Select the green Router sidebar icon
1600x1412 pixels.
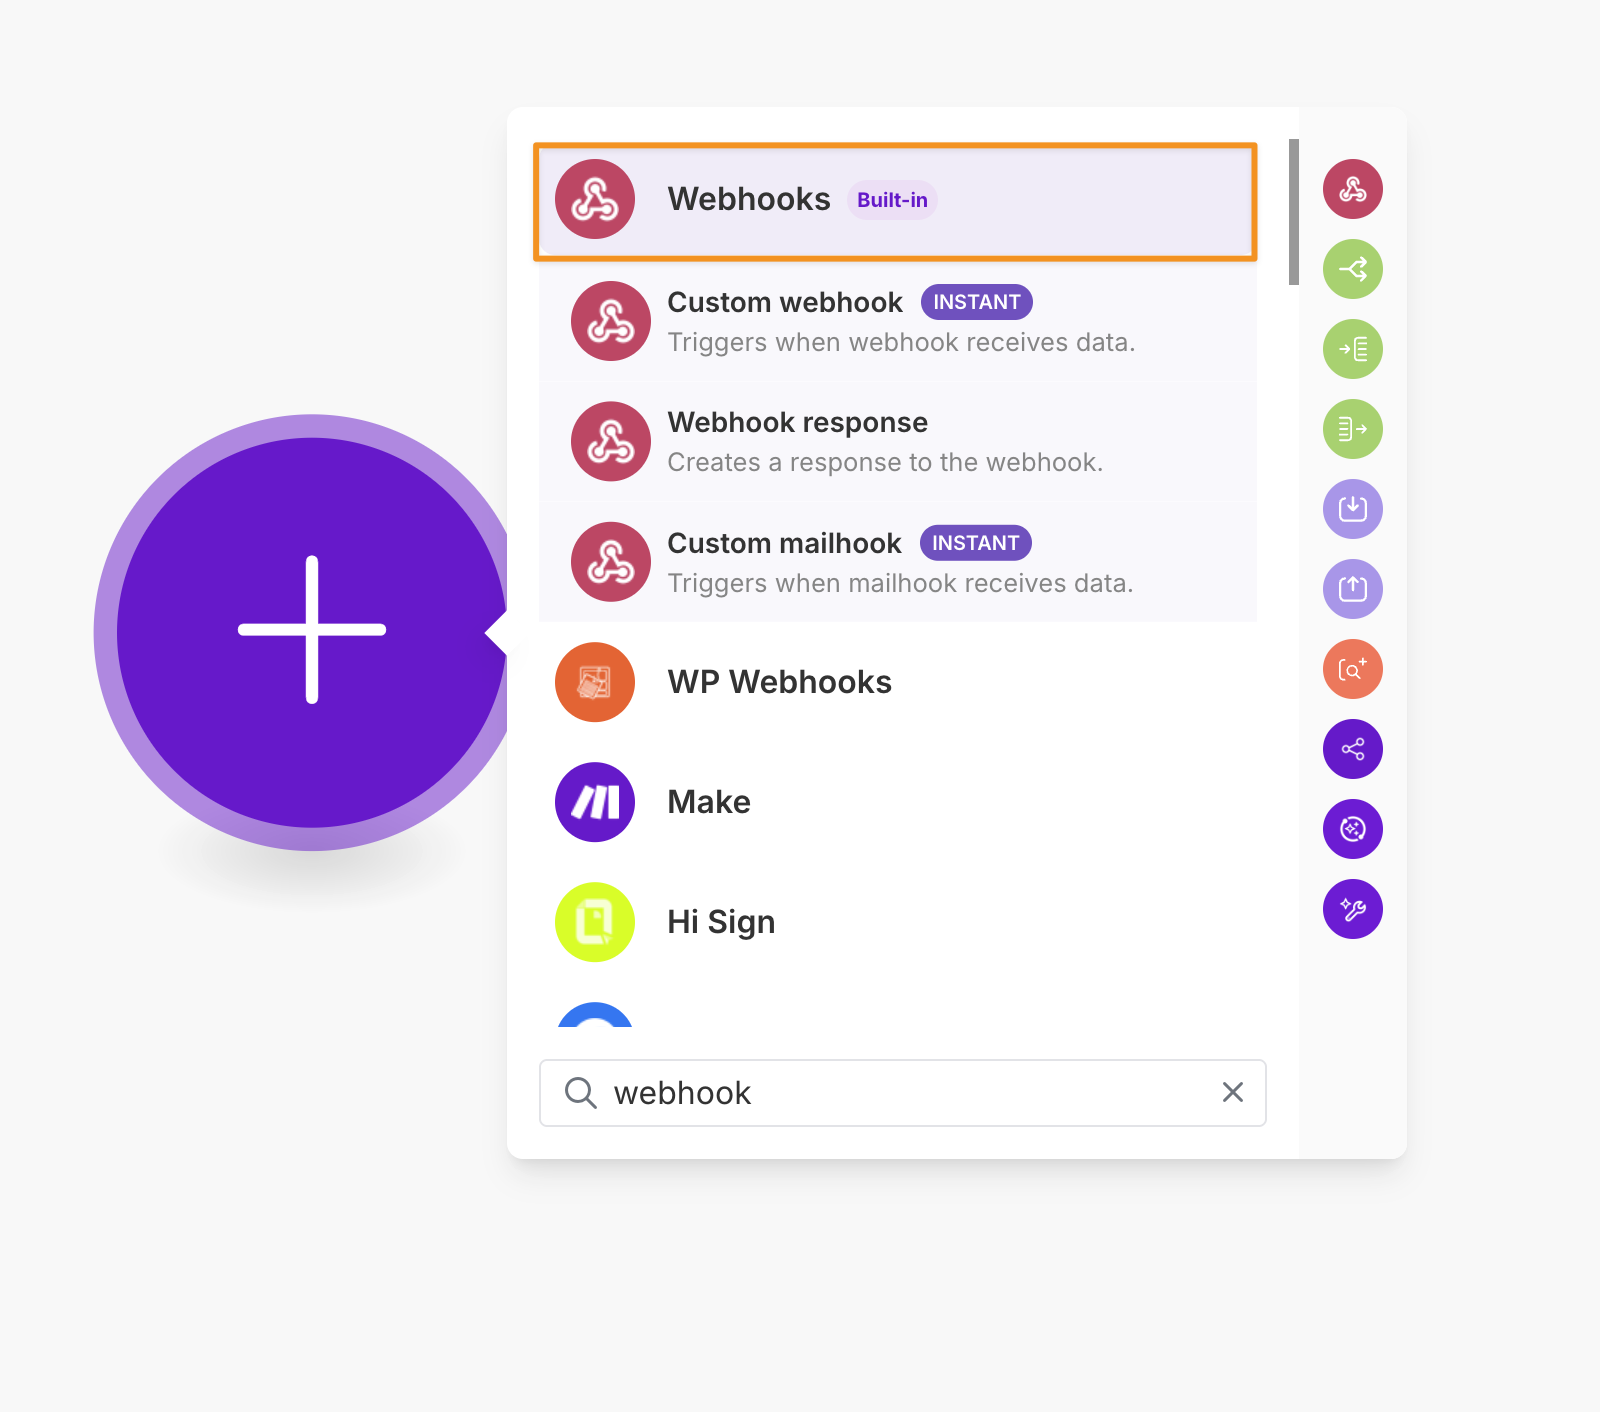[x=1353, y=269]
